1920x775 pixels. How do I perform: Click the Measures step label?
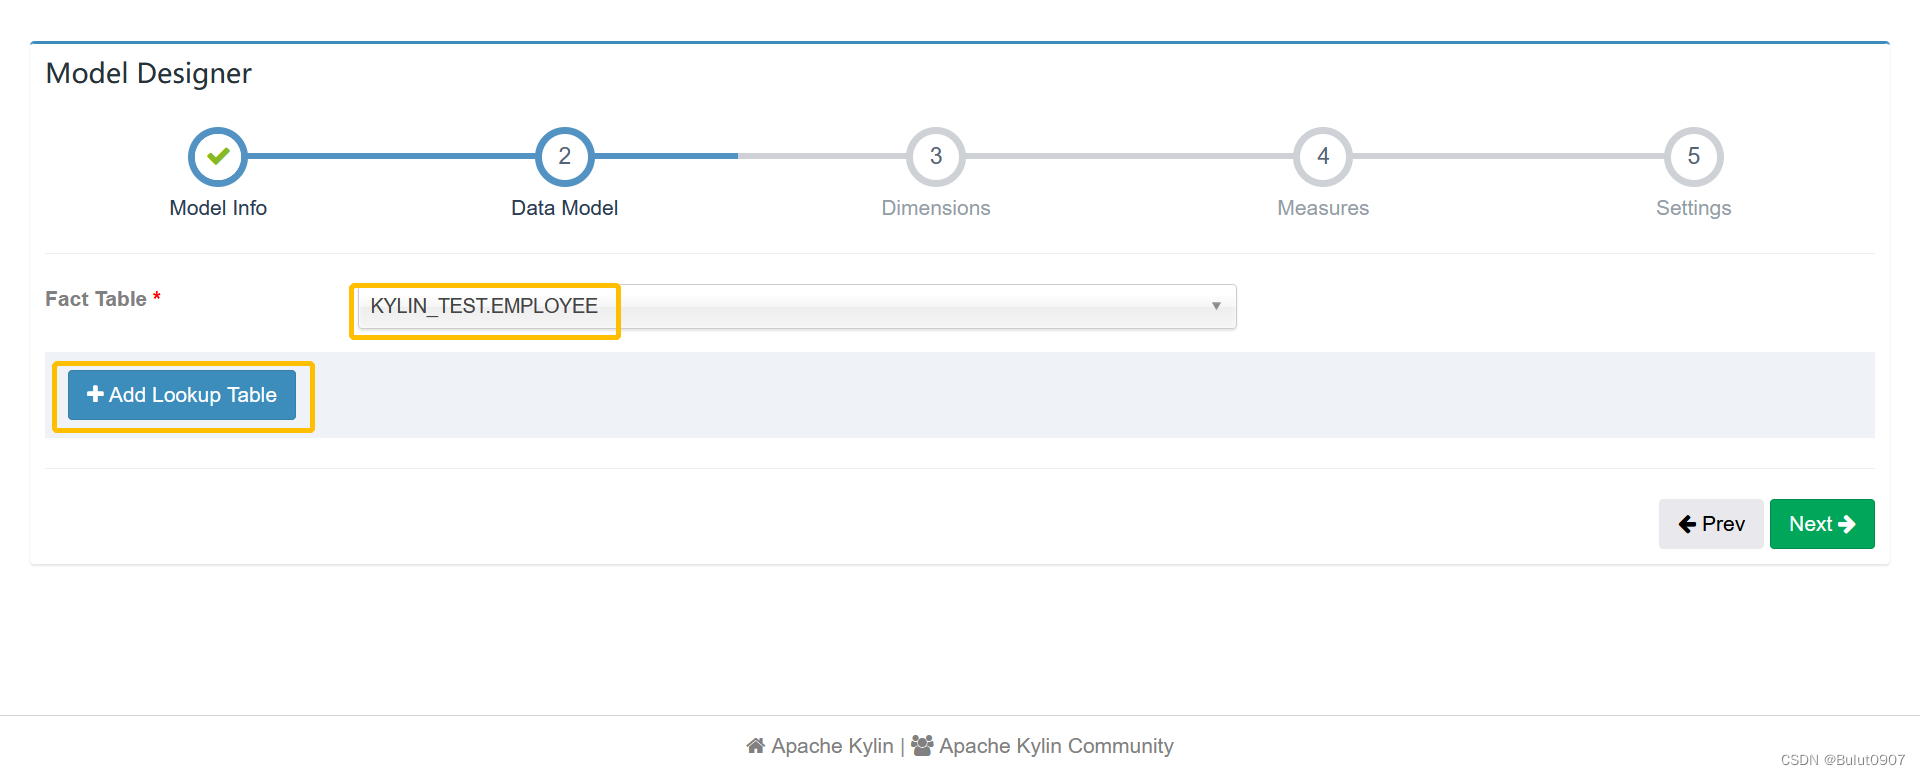point(1323,208)
